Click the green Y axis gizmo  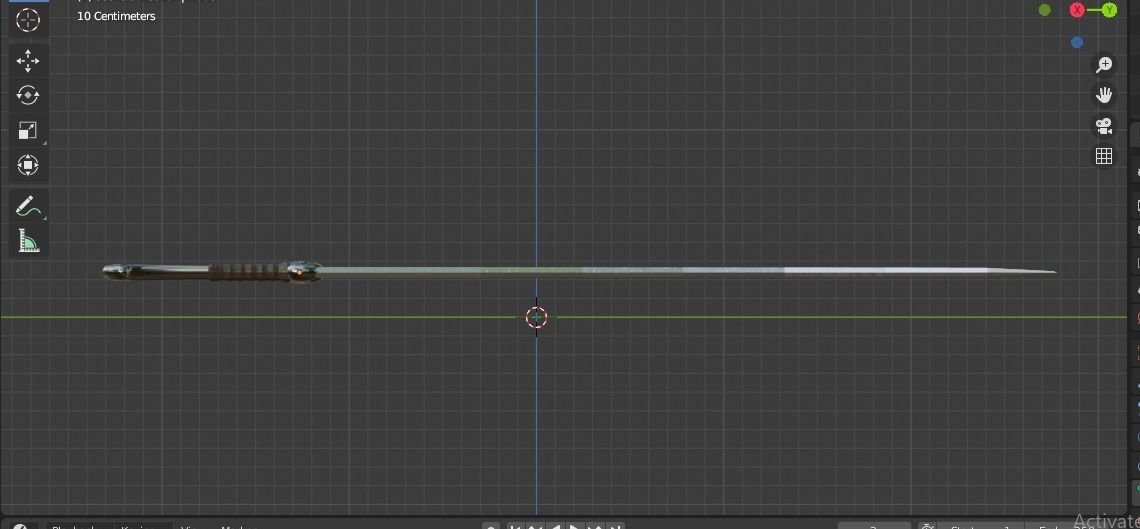[1109, 10]
